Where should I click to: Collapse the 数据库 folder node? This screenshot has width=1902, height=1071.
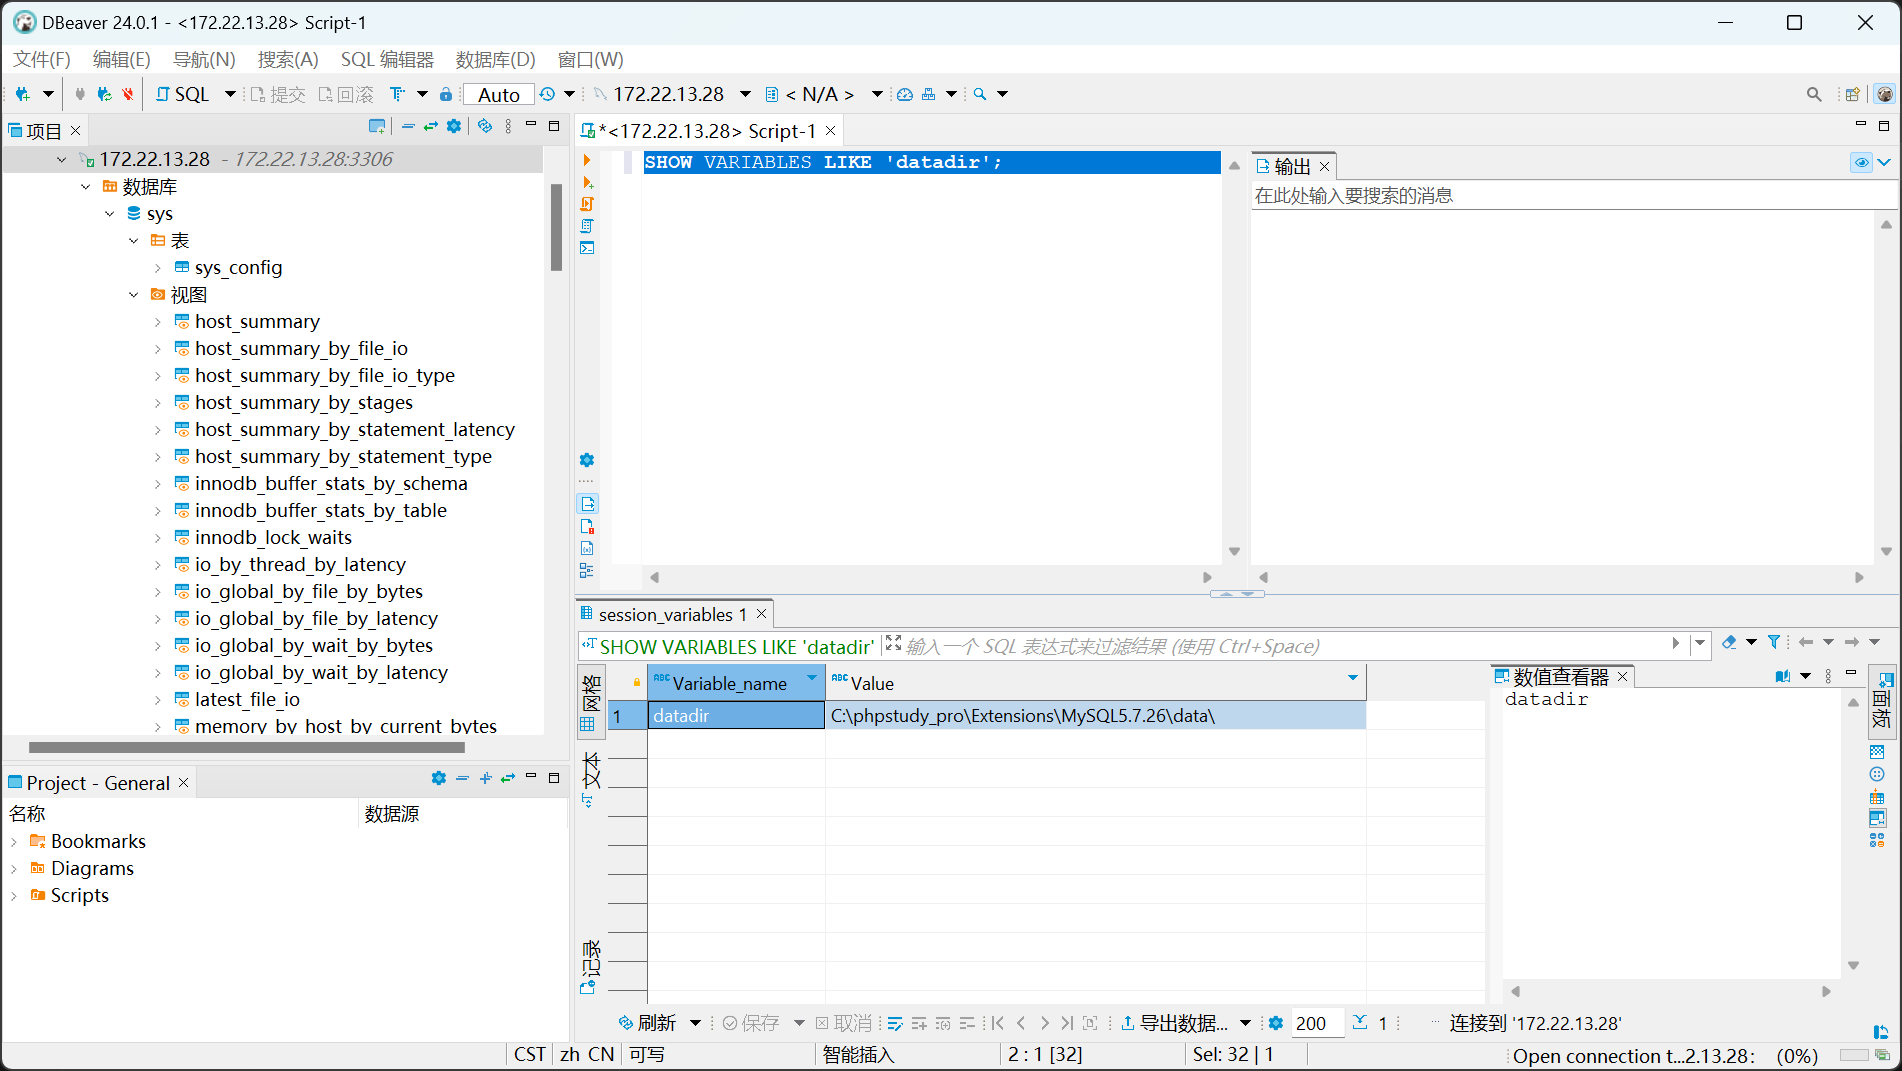[x=85, y=186]
